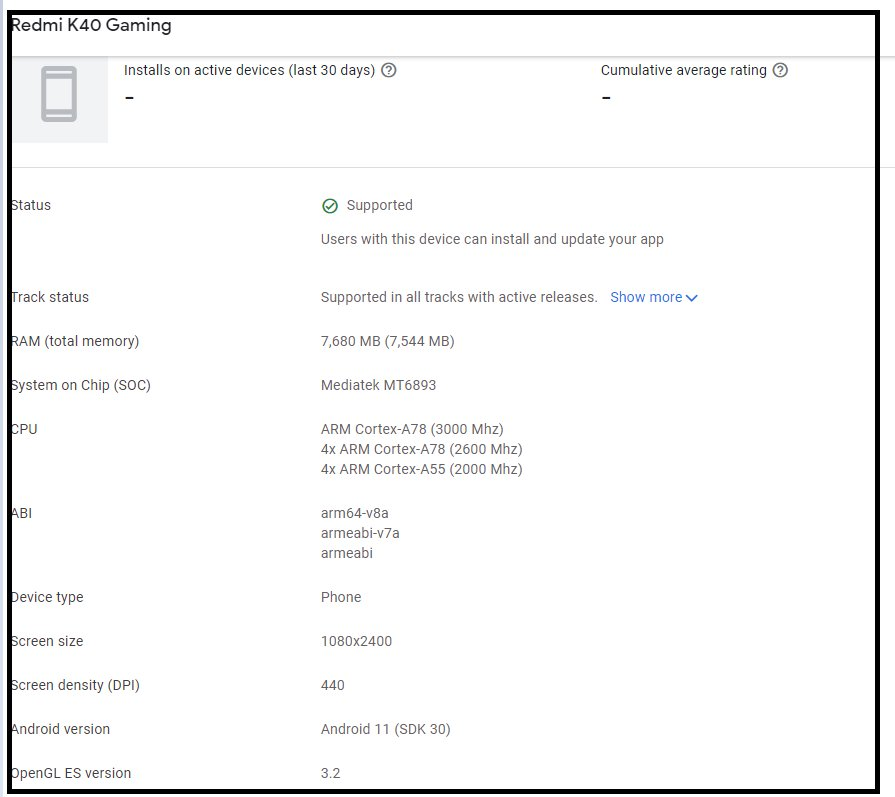The height and width of the screenshot is (797, 895).
Task: Click the Screen density (DPI) label
Action: (75, 685)
